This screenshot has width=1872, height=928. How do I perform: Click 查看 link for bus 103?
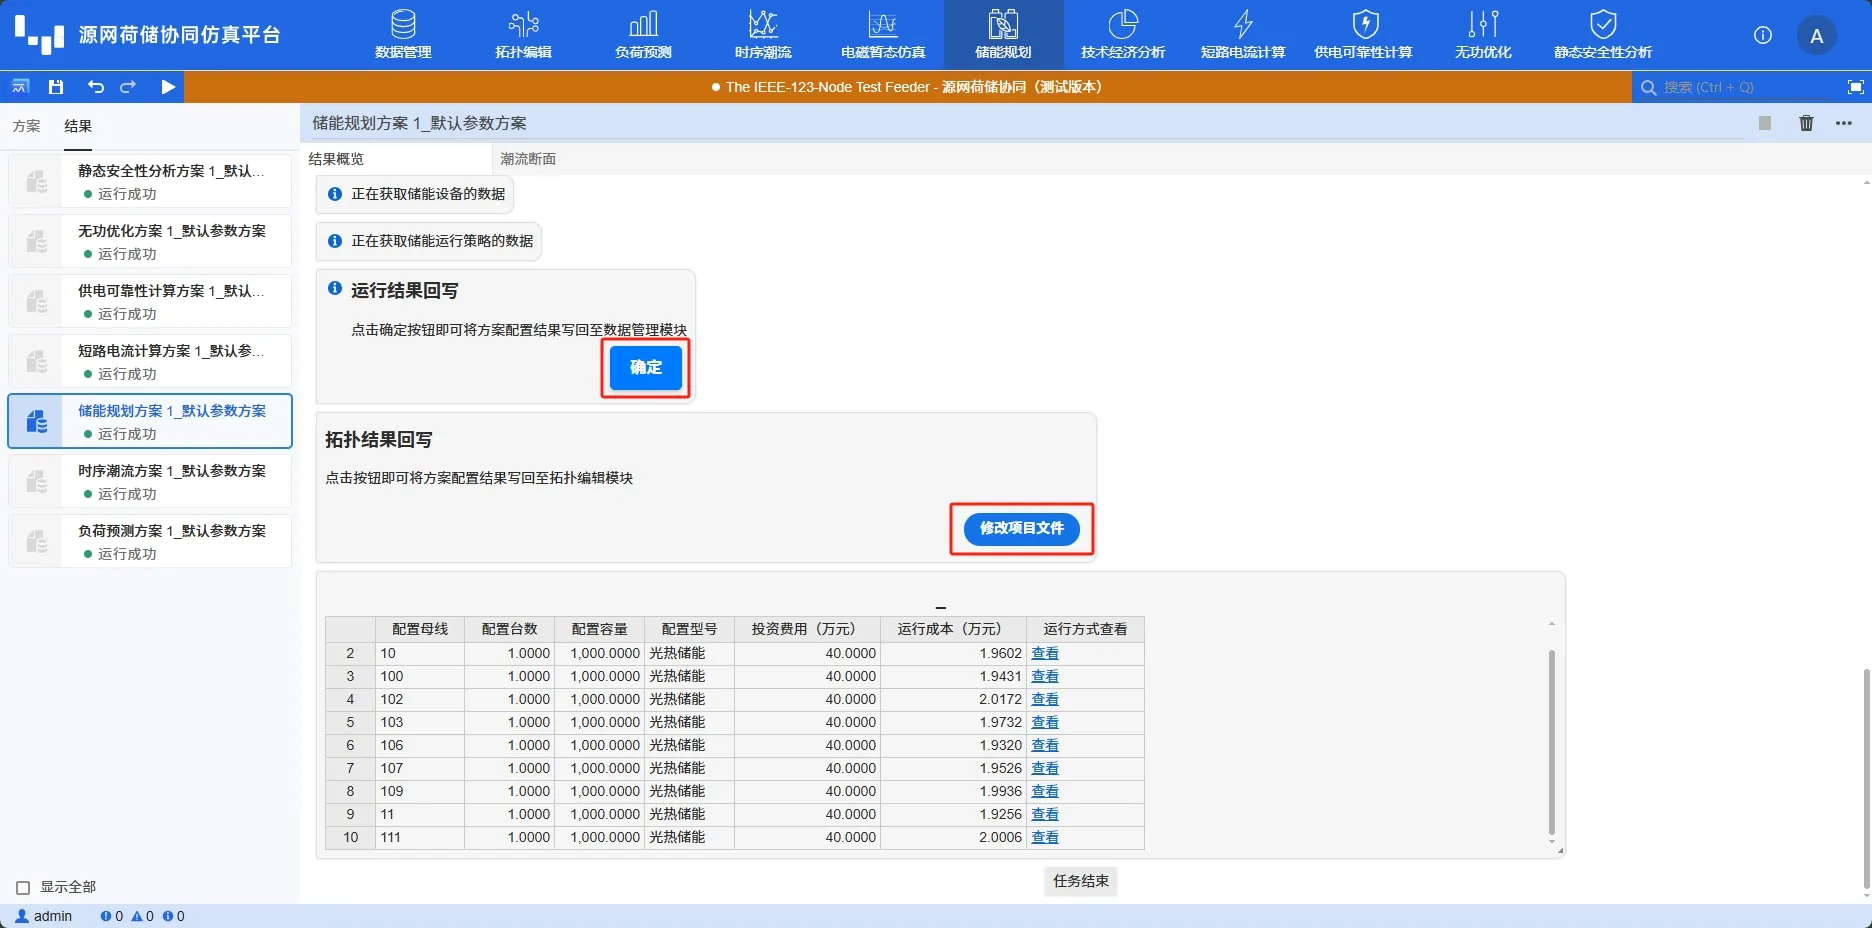(1045, 722)
